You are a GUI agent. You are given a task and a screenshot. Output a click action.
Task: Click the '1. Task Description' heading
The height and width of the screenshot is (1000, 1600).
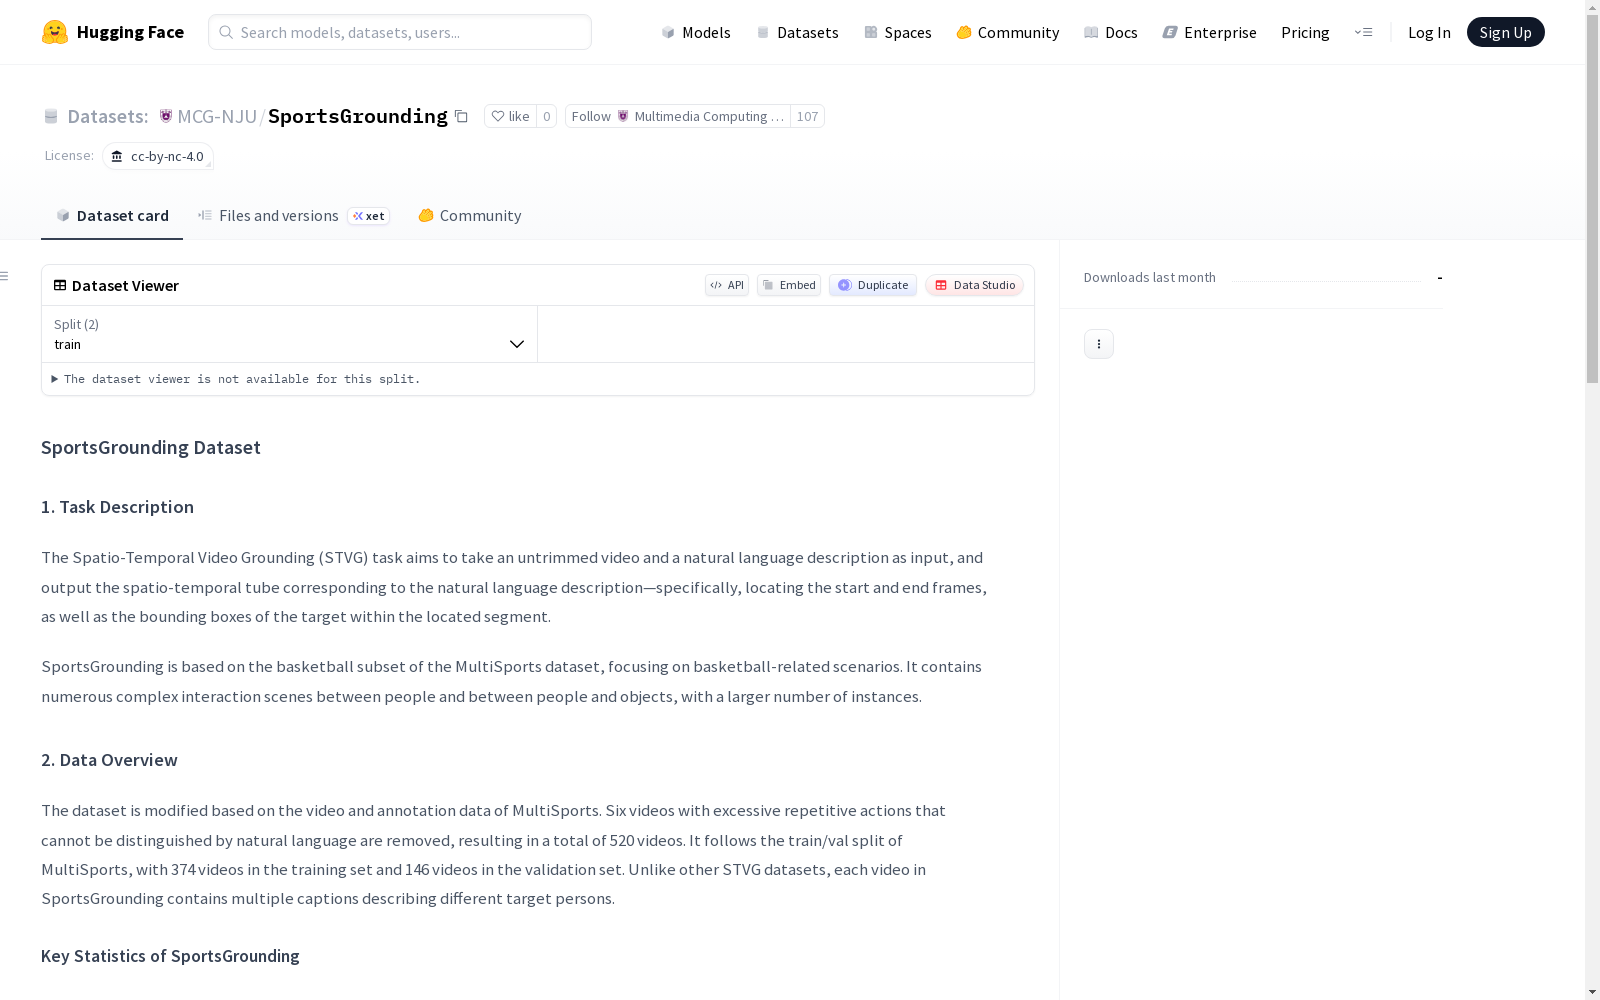coord(117,507)
